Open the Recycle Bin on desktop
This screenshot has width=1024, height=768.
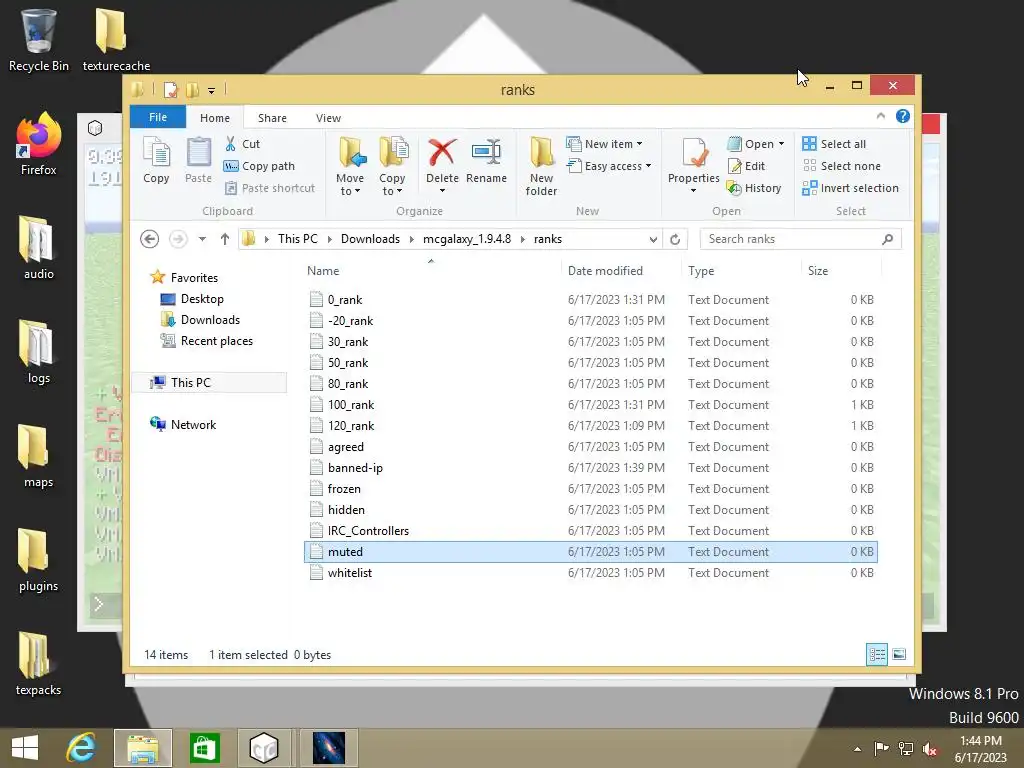[x=39, y=40]
